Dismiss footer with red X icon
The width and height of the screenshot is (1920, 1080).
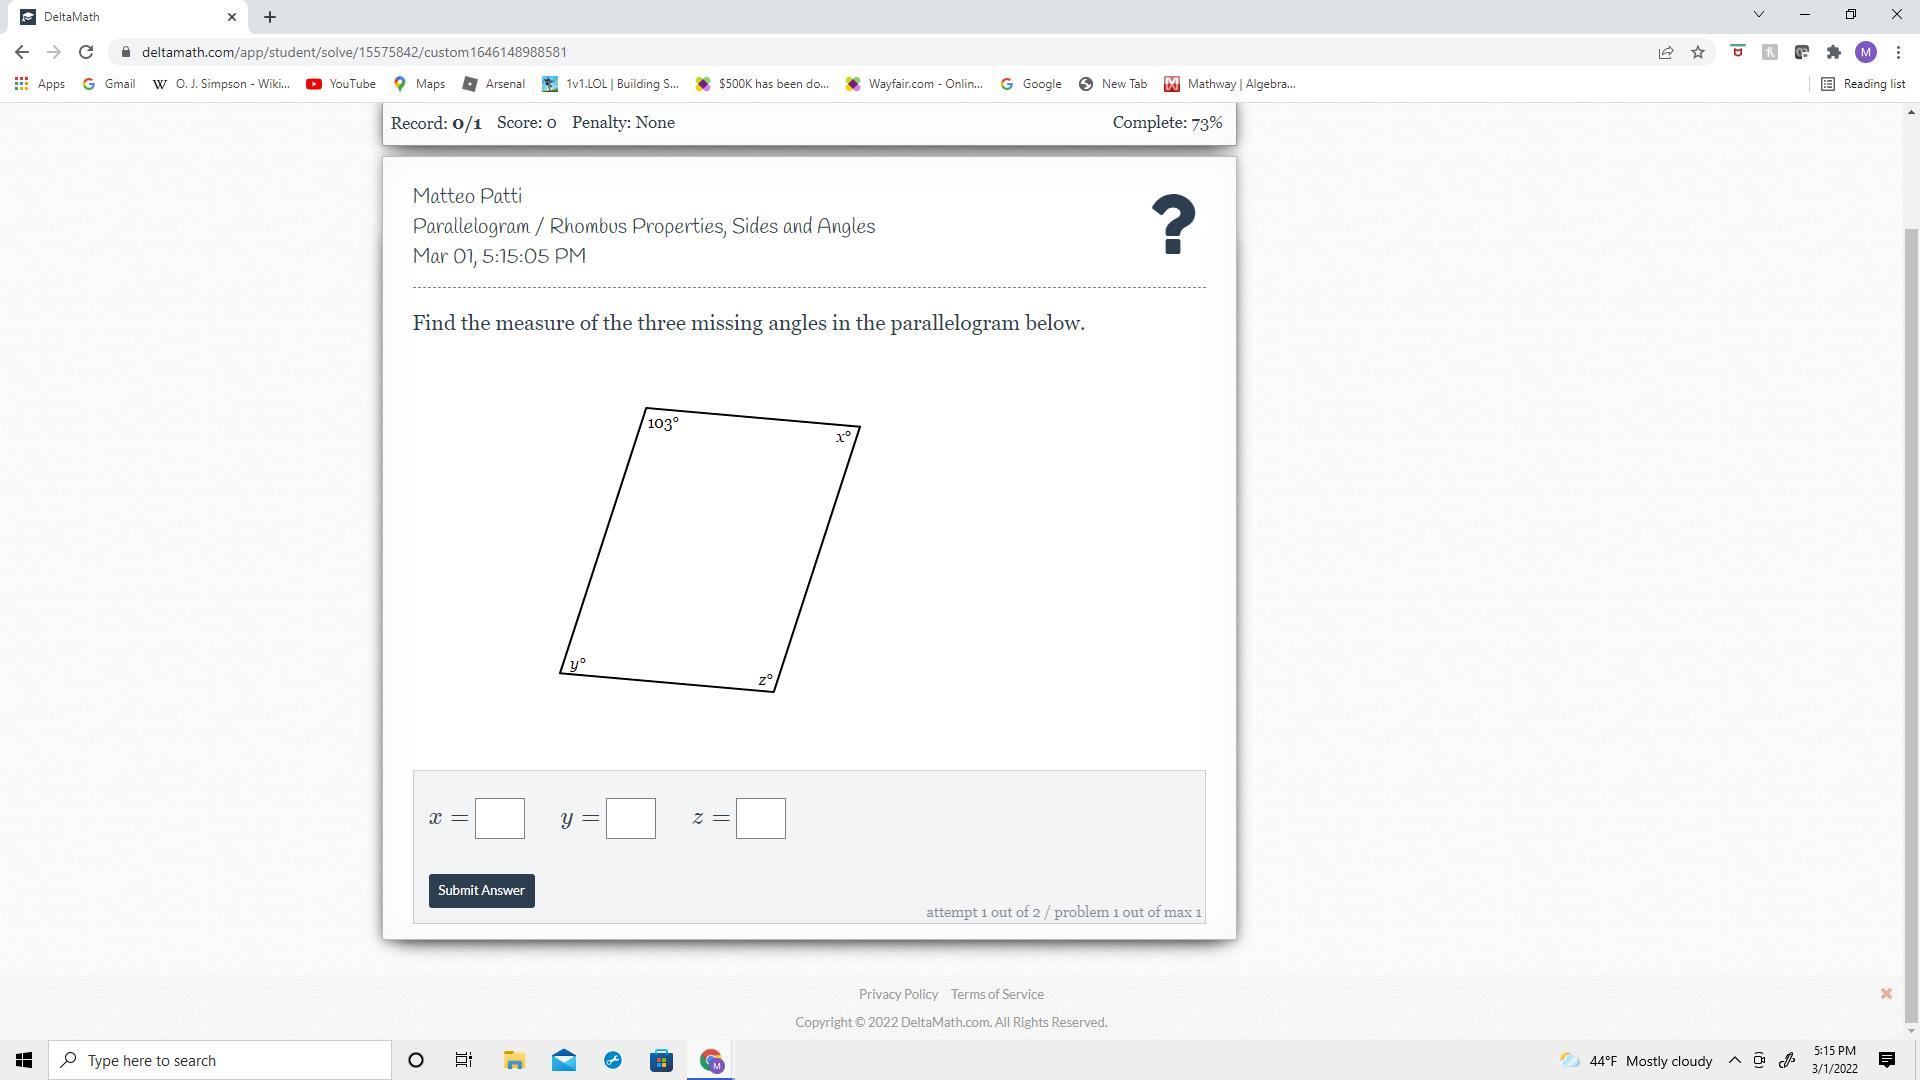tap(1886, 993)
